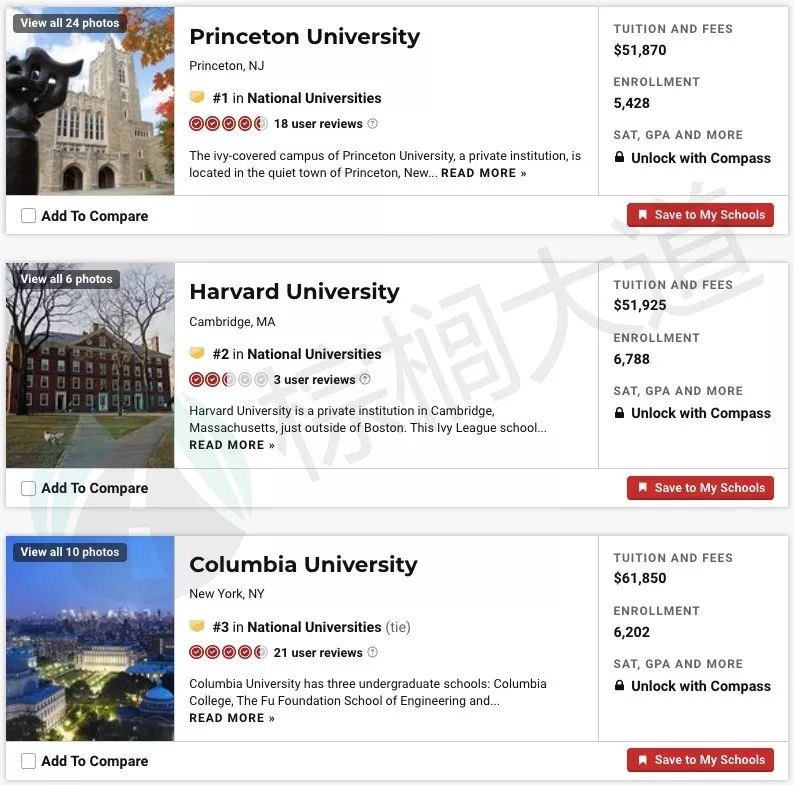Open Columbia's National Universities ranking link
794x785 pixels.
[x=314, y=627]
